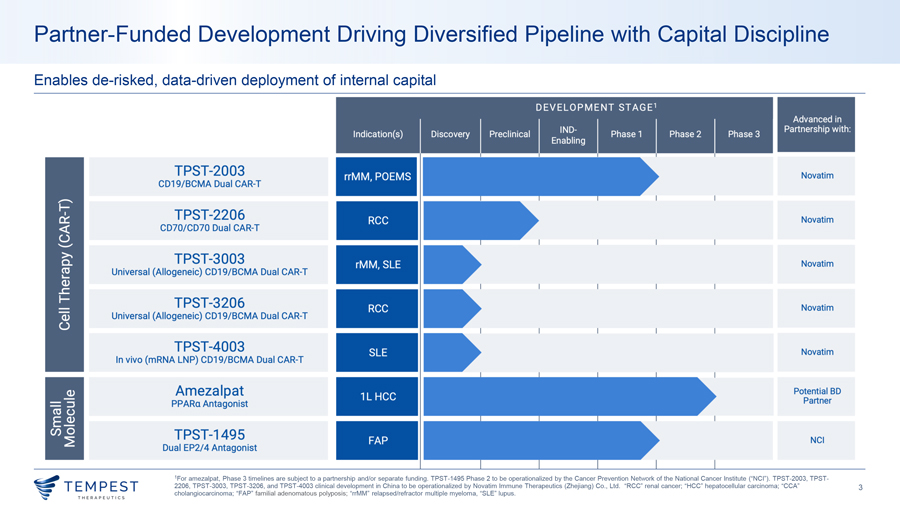Viewport: 900px width, 506px height.
Task: Click Novatim partner in TPST-2003 row
Action: tap(817, 176)
